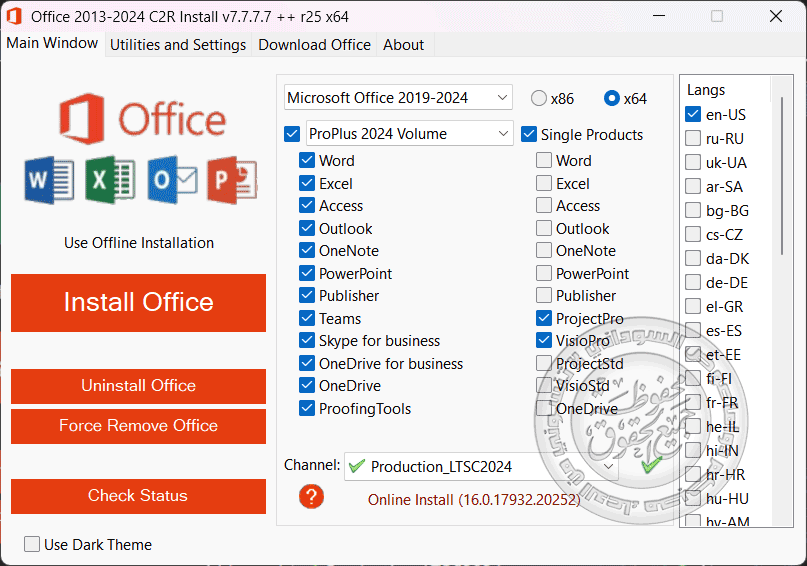
Task: Uncheck the ProjectPro checkbox
Action: coord(544,319)
